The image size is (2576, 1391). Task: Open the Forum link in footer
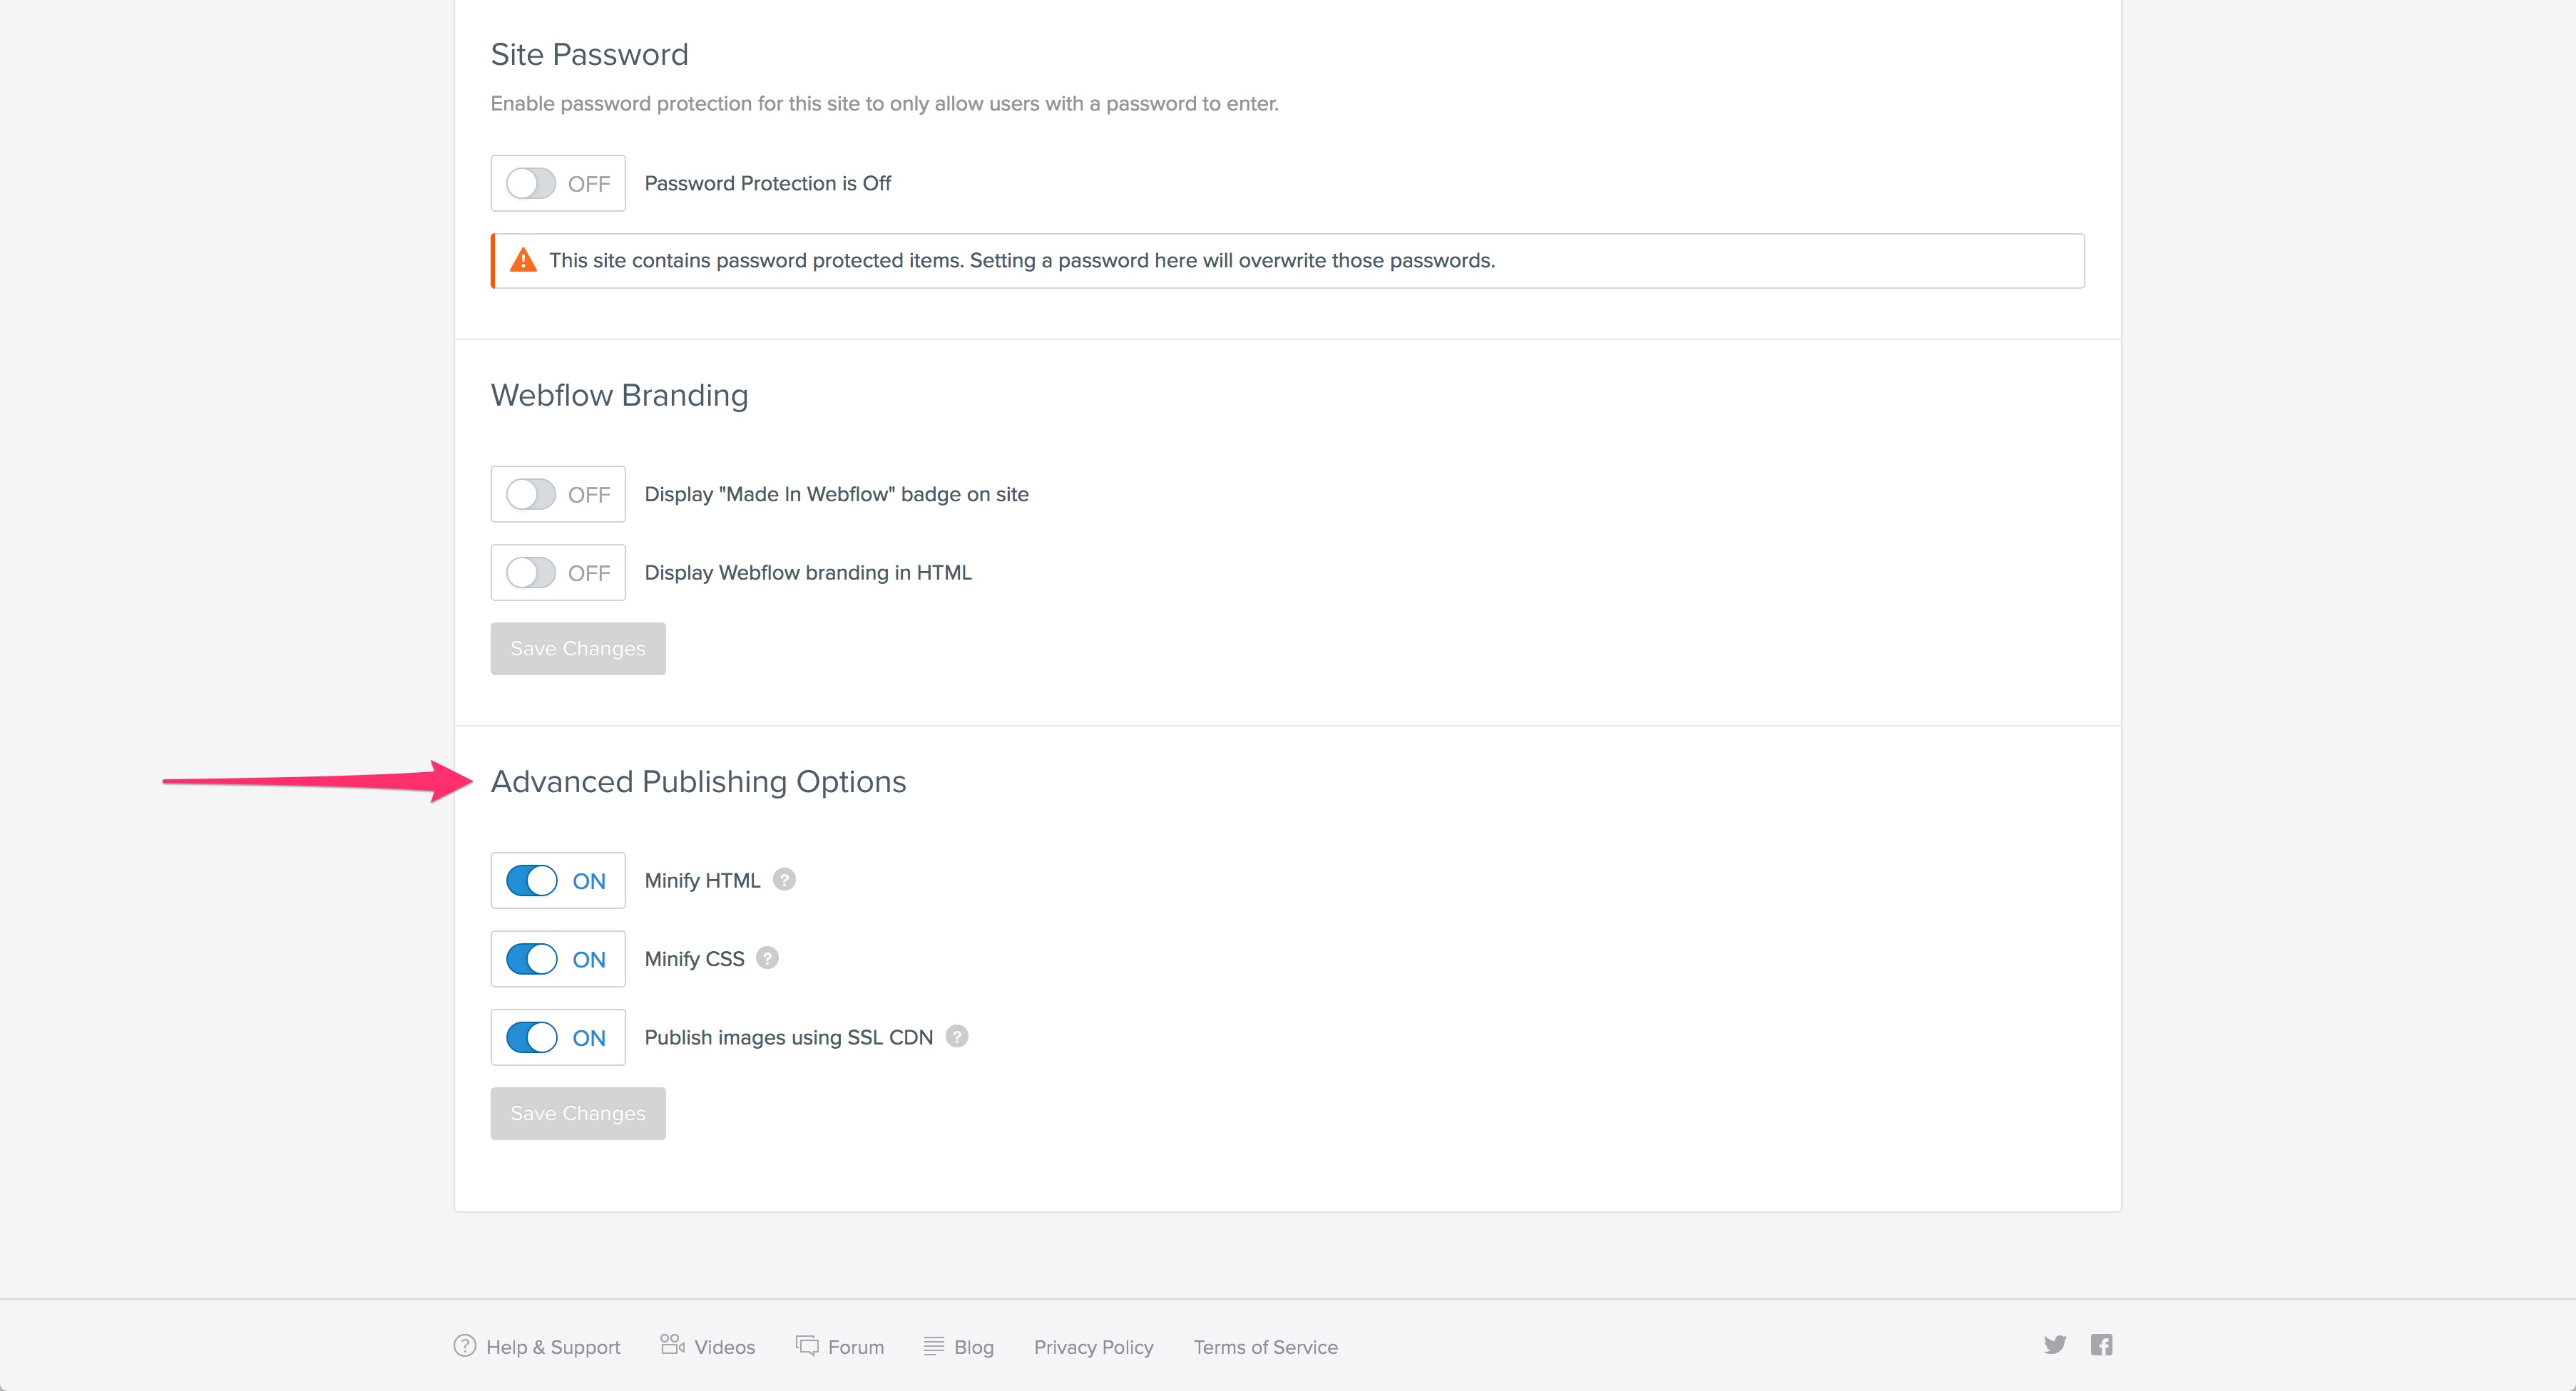855,1347
